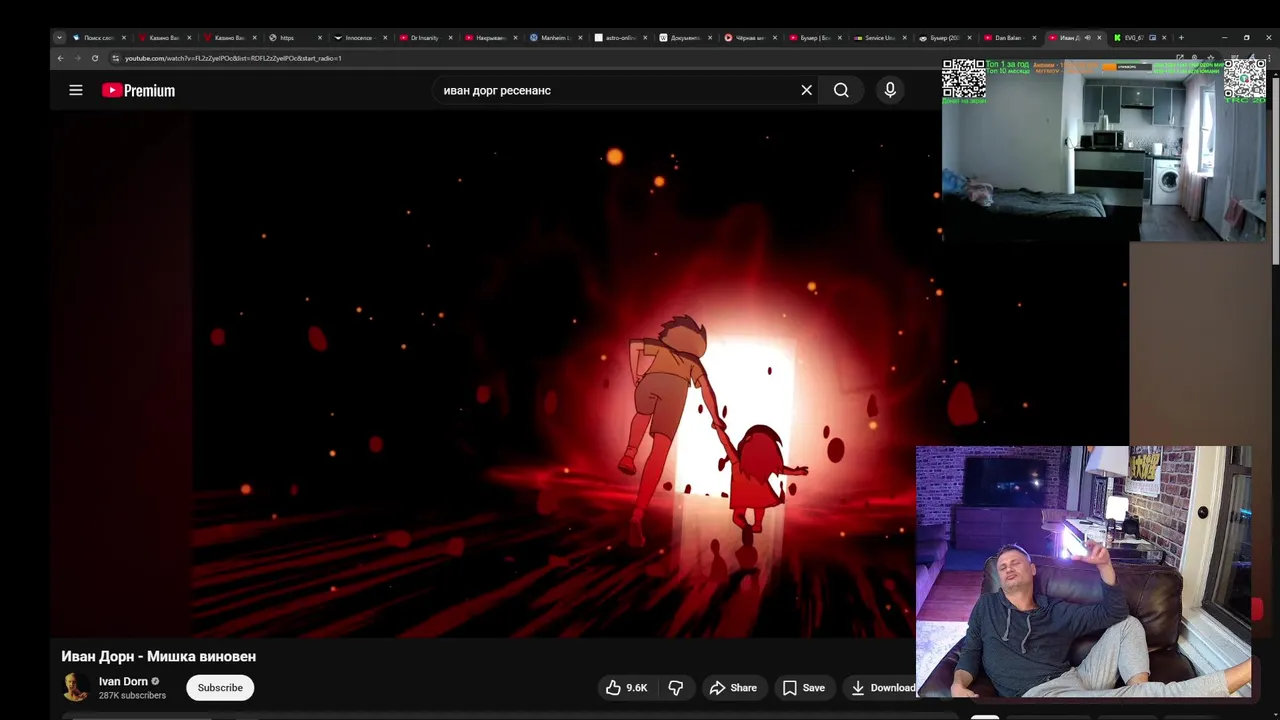Click the left QR code on overlay
Image resolution: width=1280 pixels, height=720 pixels.
click(x=964, y=79)
